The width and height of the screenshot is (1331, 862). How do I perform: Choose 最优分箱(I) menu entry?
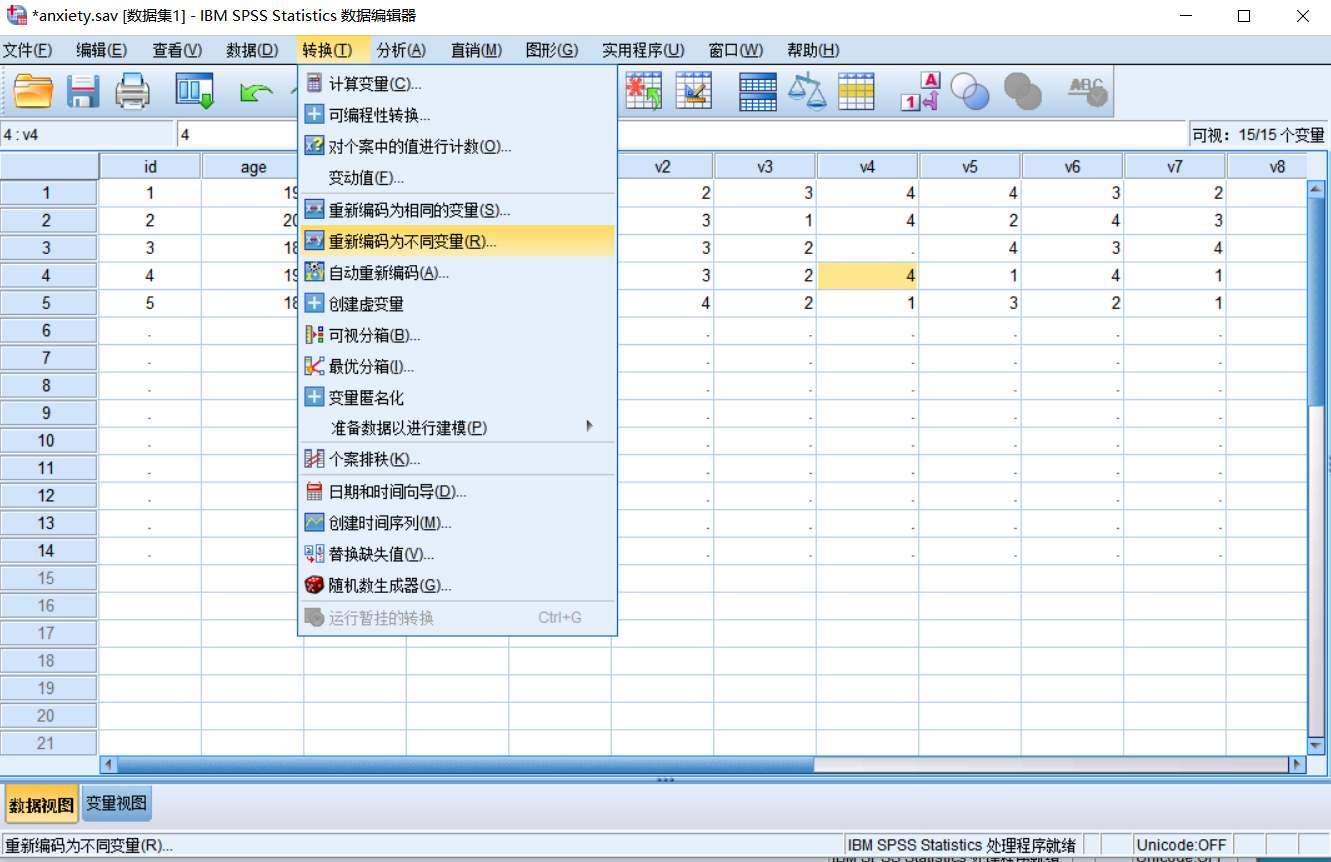tap(457, 367)
